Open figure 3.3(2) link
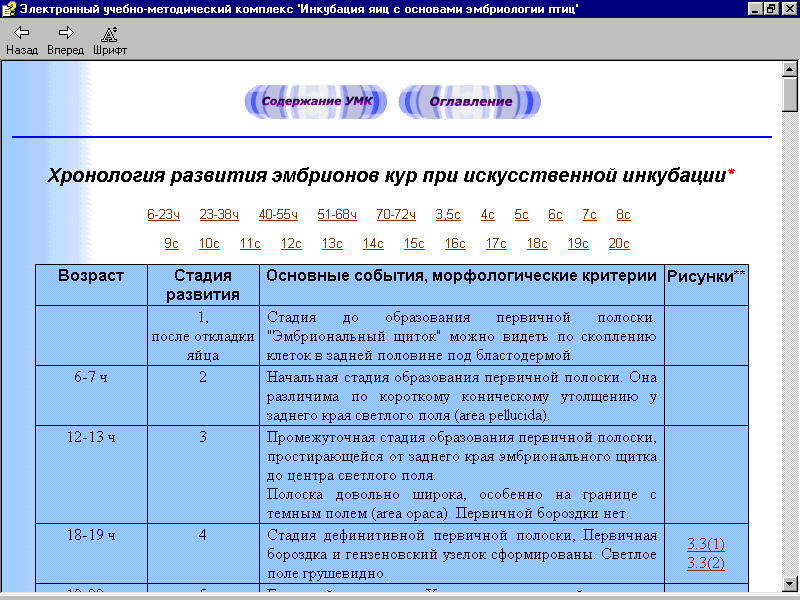800x600 pixels. tap(706, 563)
